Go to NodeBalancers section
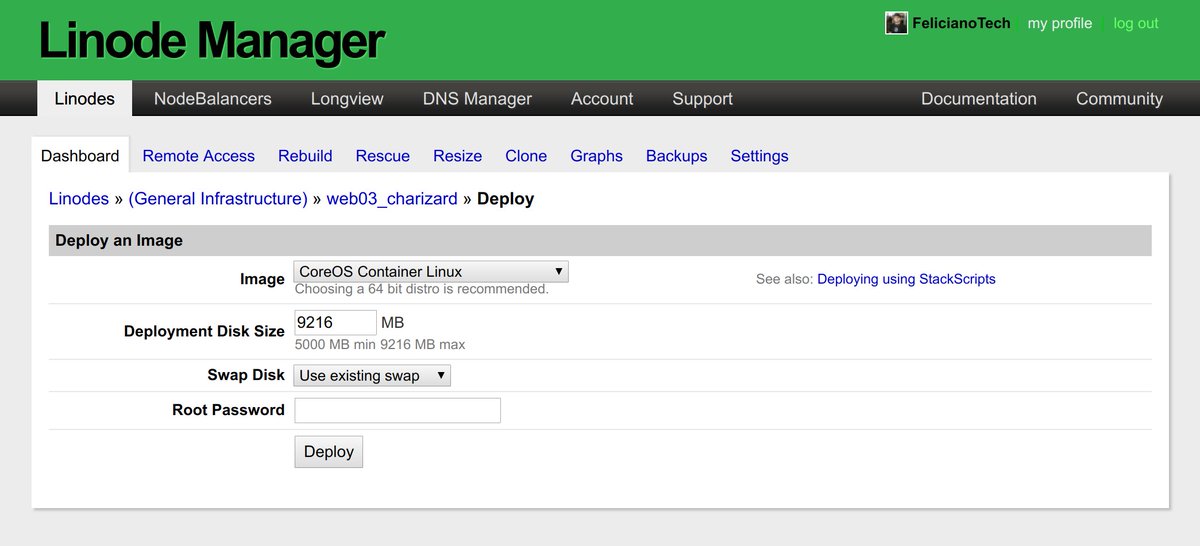Image resolution: width=1200 pixels, height=546 pixels. [x=213, y=98]
